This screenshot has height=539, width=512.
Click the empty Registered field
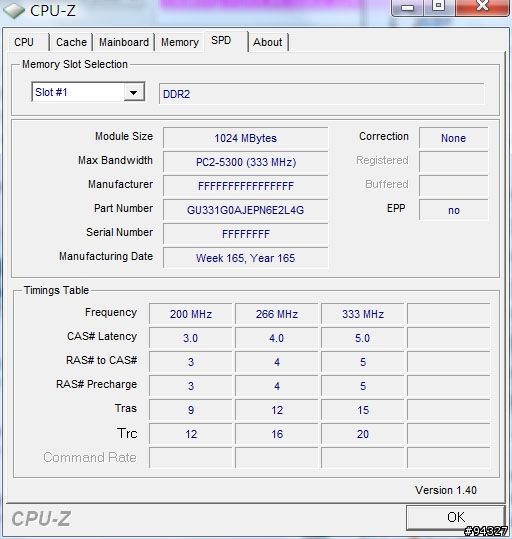point(454,162)
